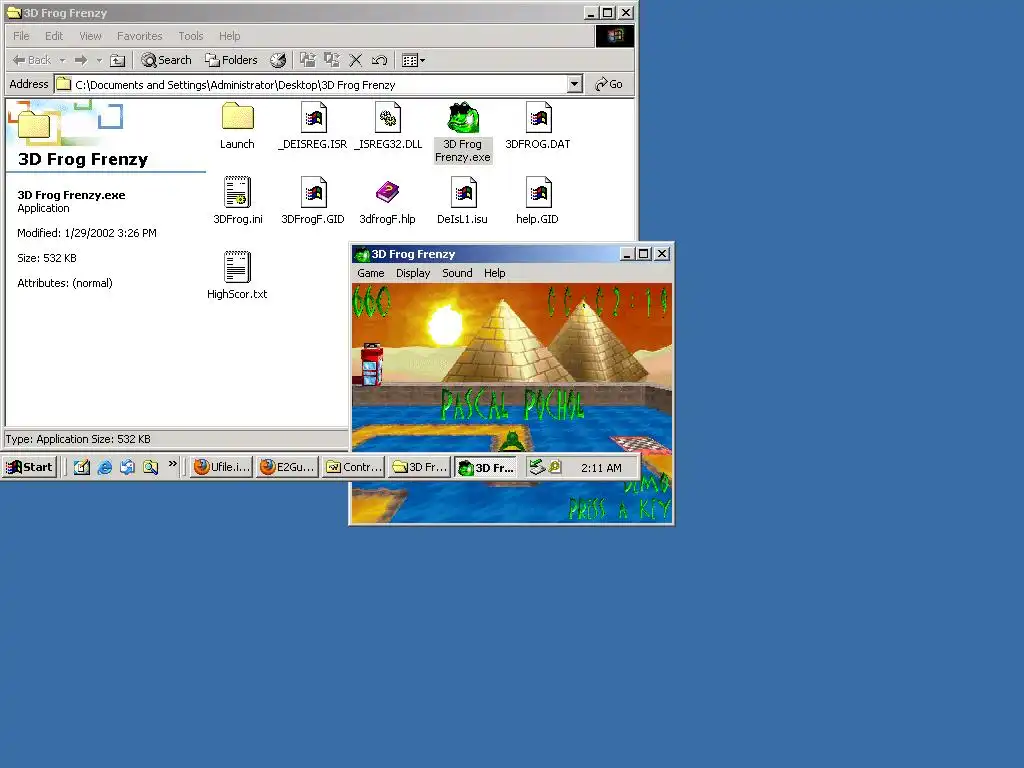The height and width of the screenshot is (768, 1024).
Task: Click the Folders toolbar button
Action: tap(231, 61)
